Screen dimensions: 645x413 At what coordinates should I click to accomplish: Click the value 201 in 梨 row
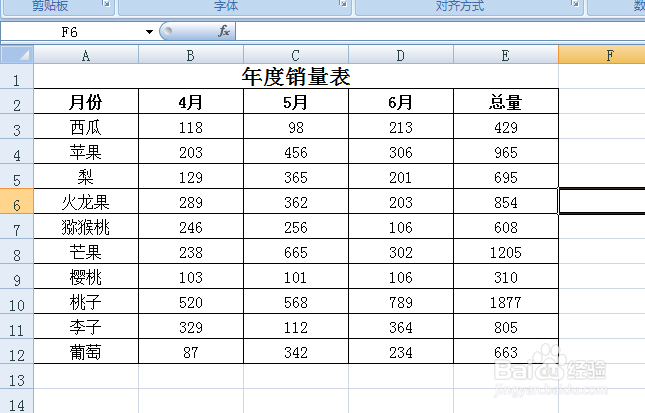(401, 177)
